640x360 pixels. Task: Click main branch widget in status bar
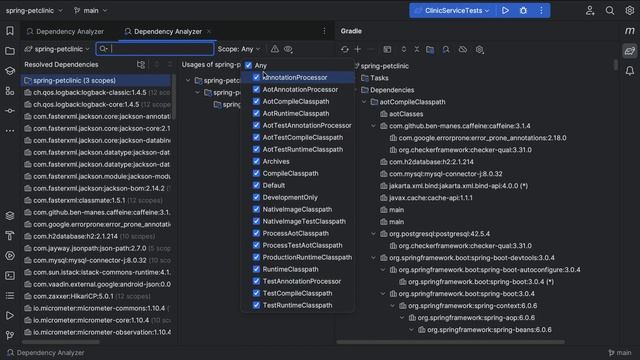pyautogui.click(x=620, y=353)
